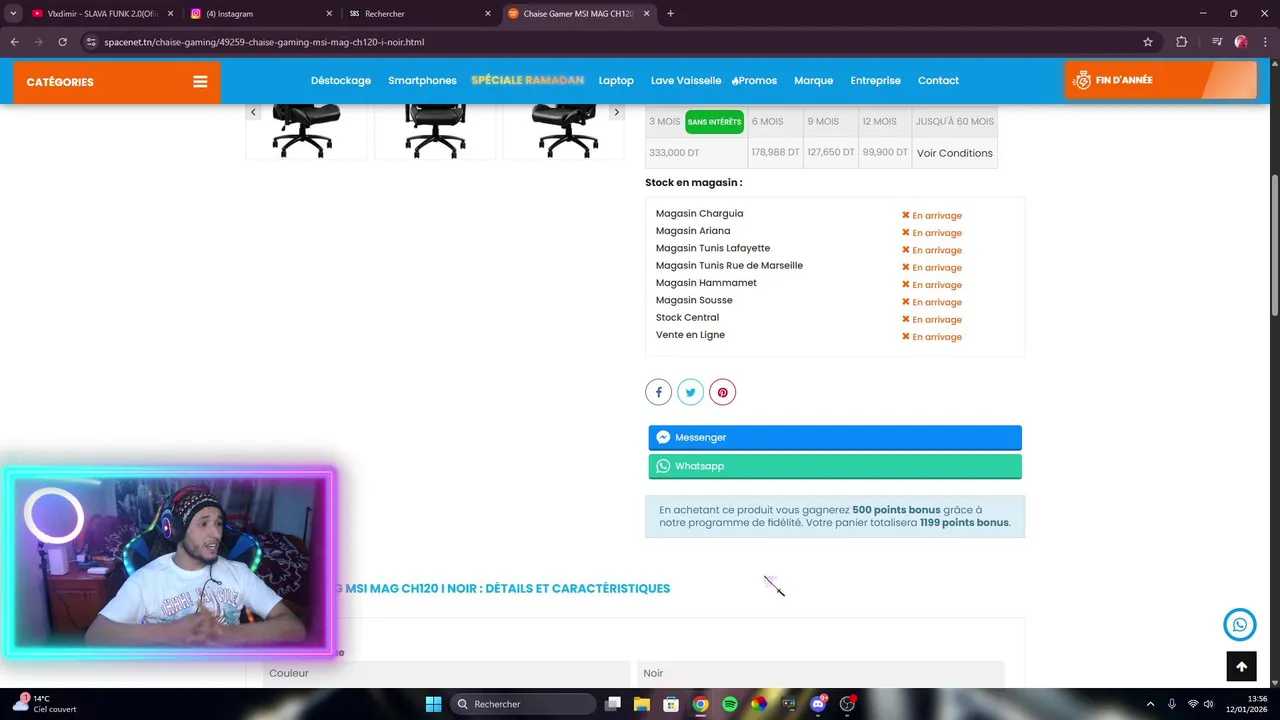Select the Sans Intérêts green badge
Viewport: 1280px width, 720px height.
(x=714, y=122)
